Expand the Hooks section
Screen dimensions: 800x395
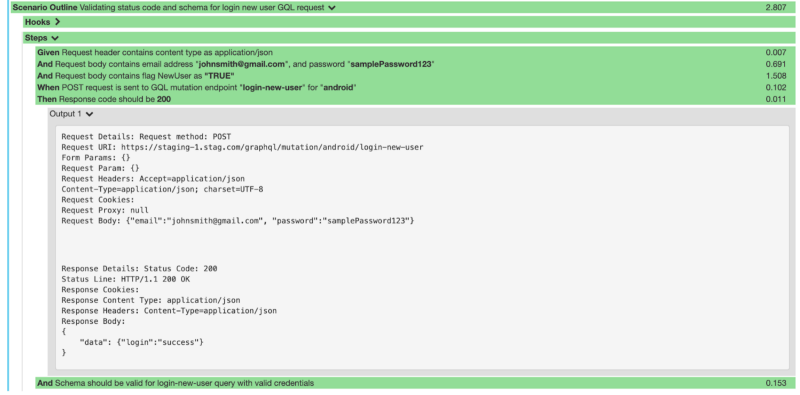coord(57,22)
